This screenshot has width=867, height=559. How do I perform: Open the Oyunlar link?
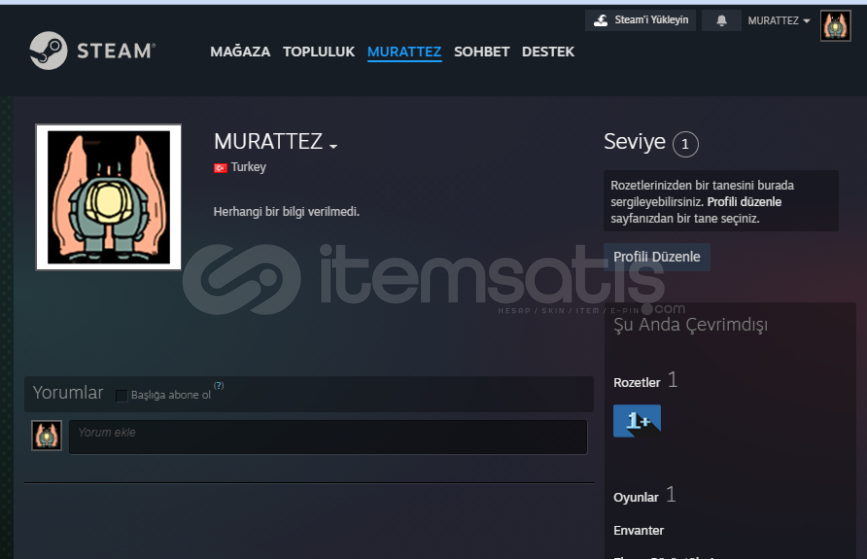(636, 497)
